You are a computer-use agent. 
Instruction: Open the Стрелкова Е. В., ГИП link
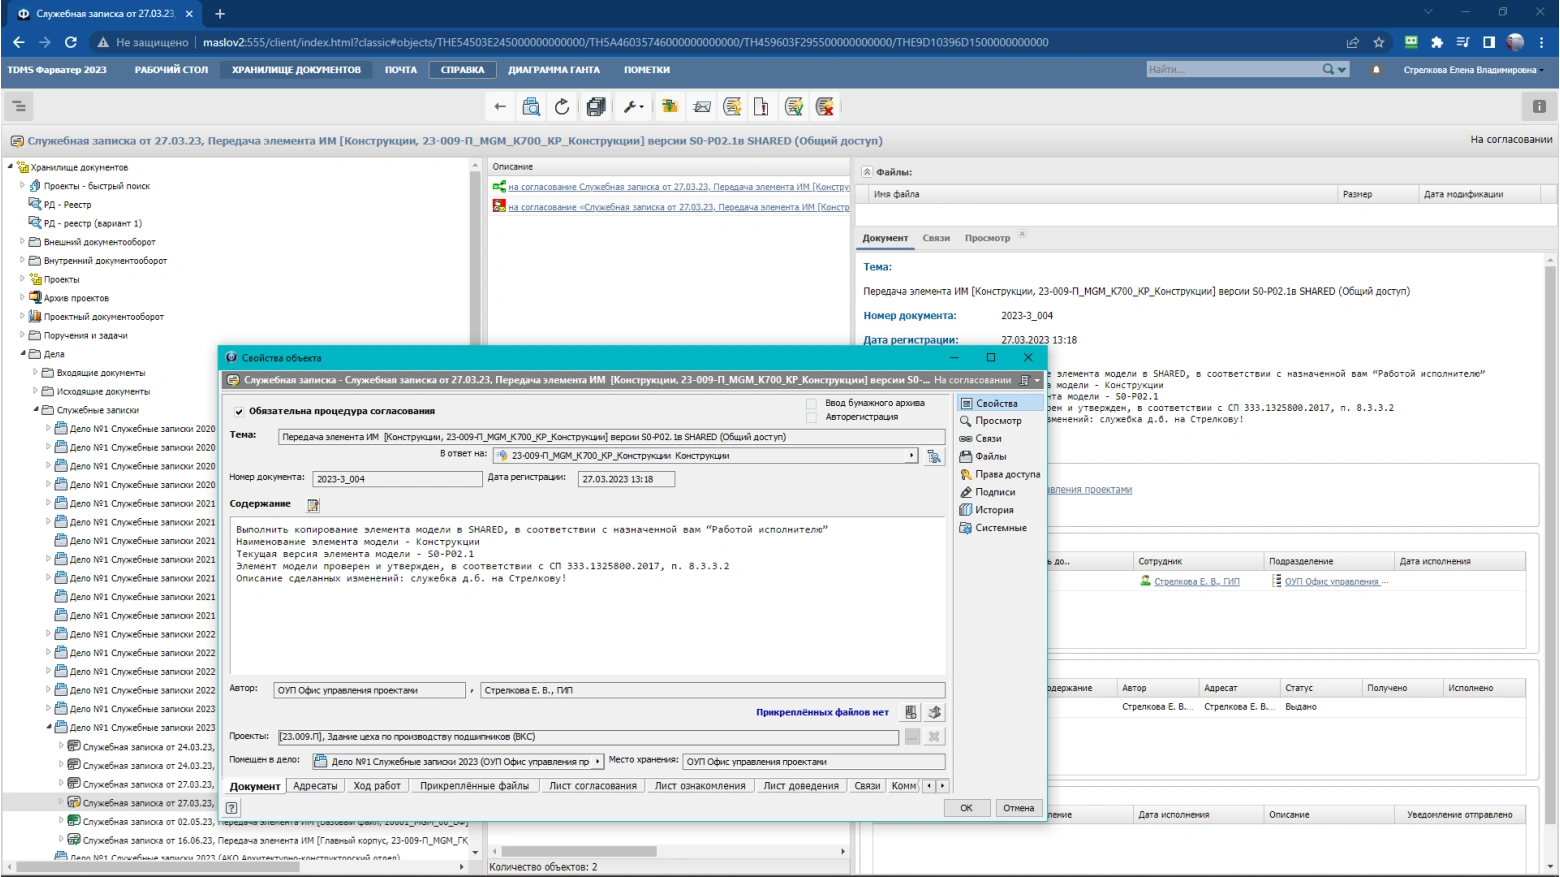click(1196, 582)
